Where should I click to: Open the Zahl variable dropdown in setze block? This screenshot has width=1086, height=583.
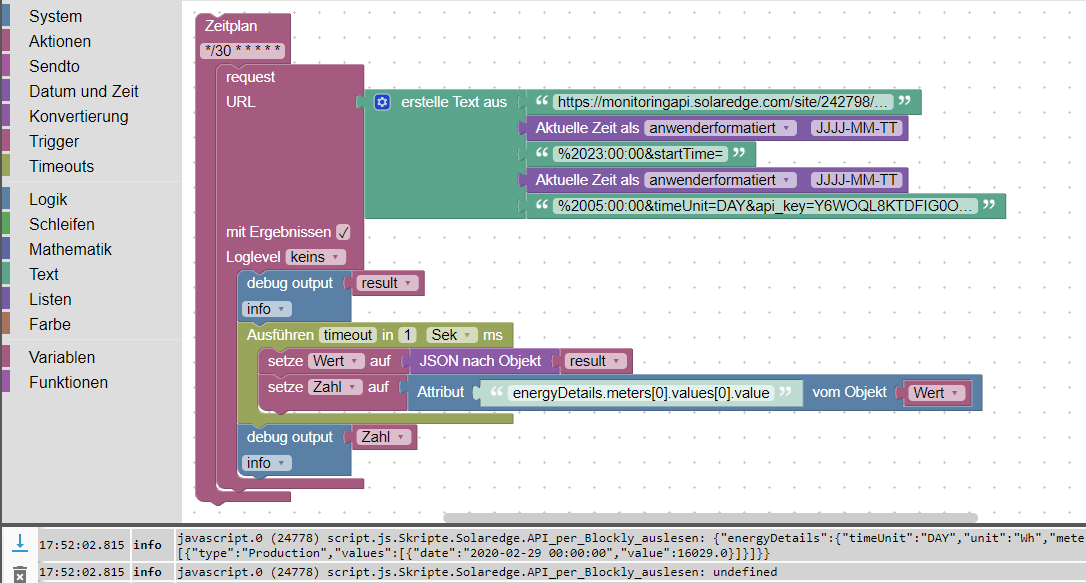[335, 387]
